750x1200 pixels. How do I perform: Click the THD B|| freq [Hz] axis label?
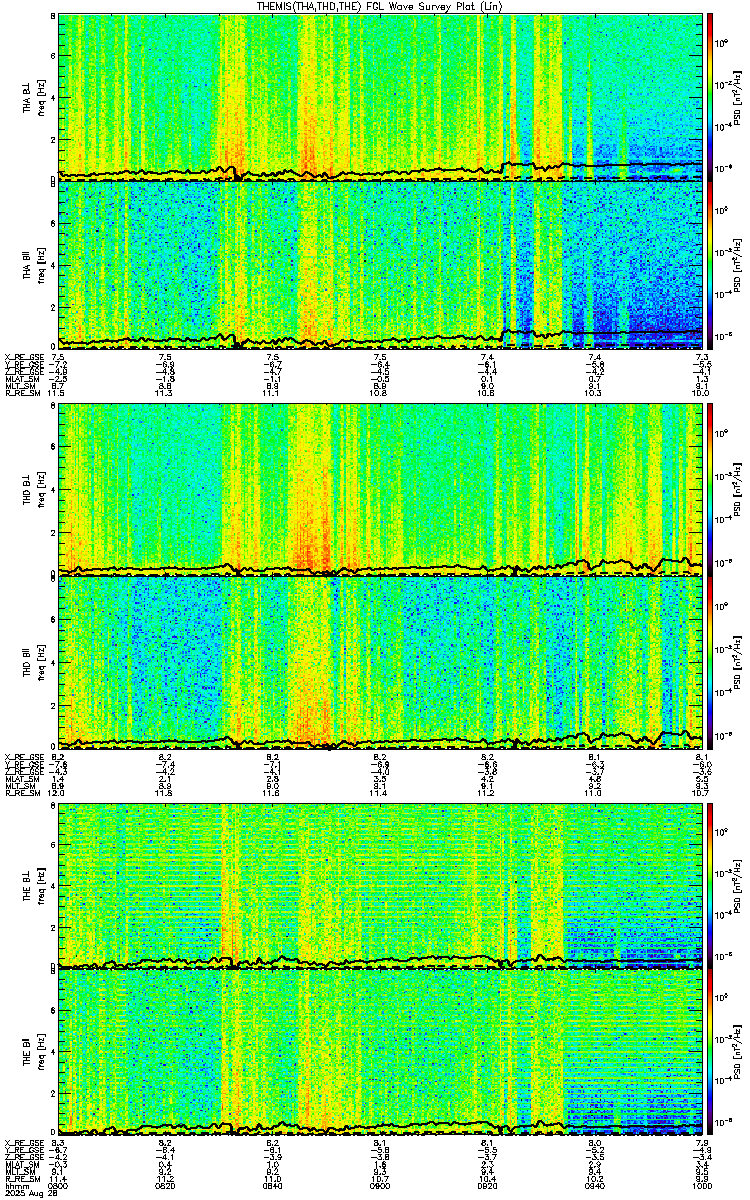(32, 662)
